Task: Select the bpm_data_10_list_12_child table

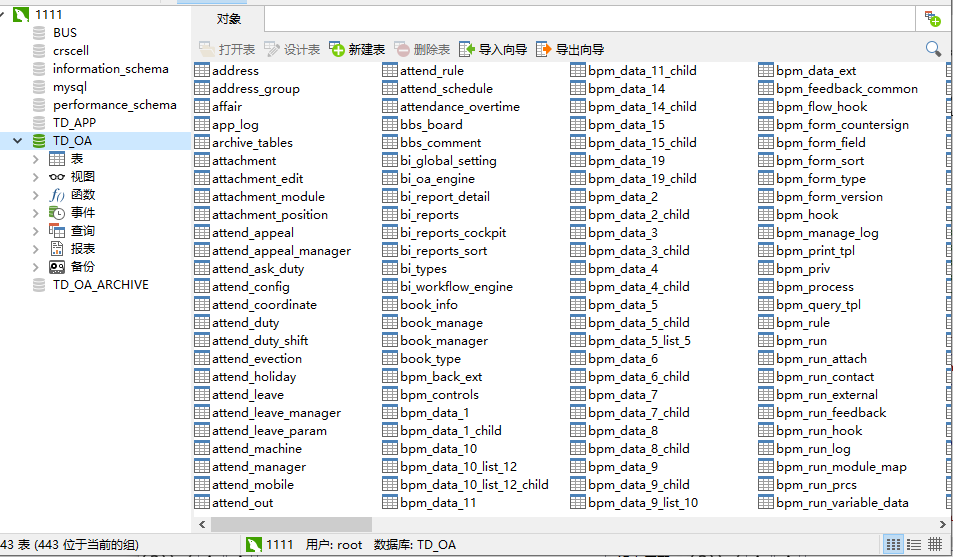Action: (x=474, y=485)
